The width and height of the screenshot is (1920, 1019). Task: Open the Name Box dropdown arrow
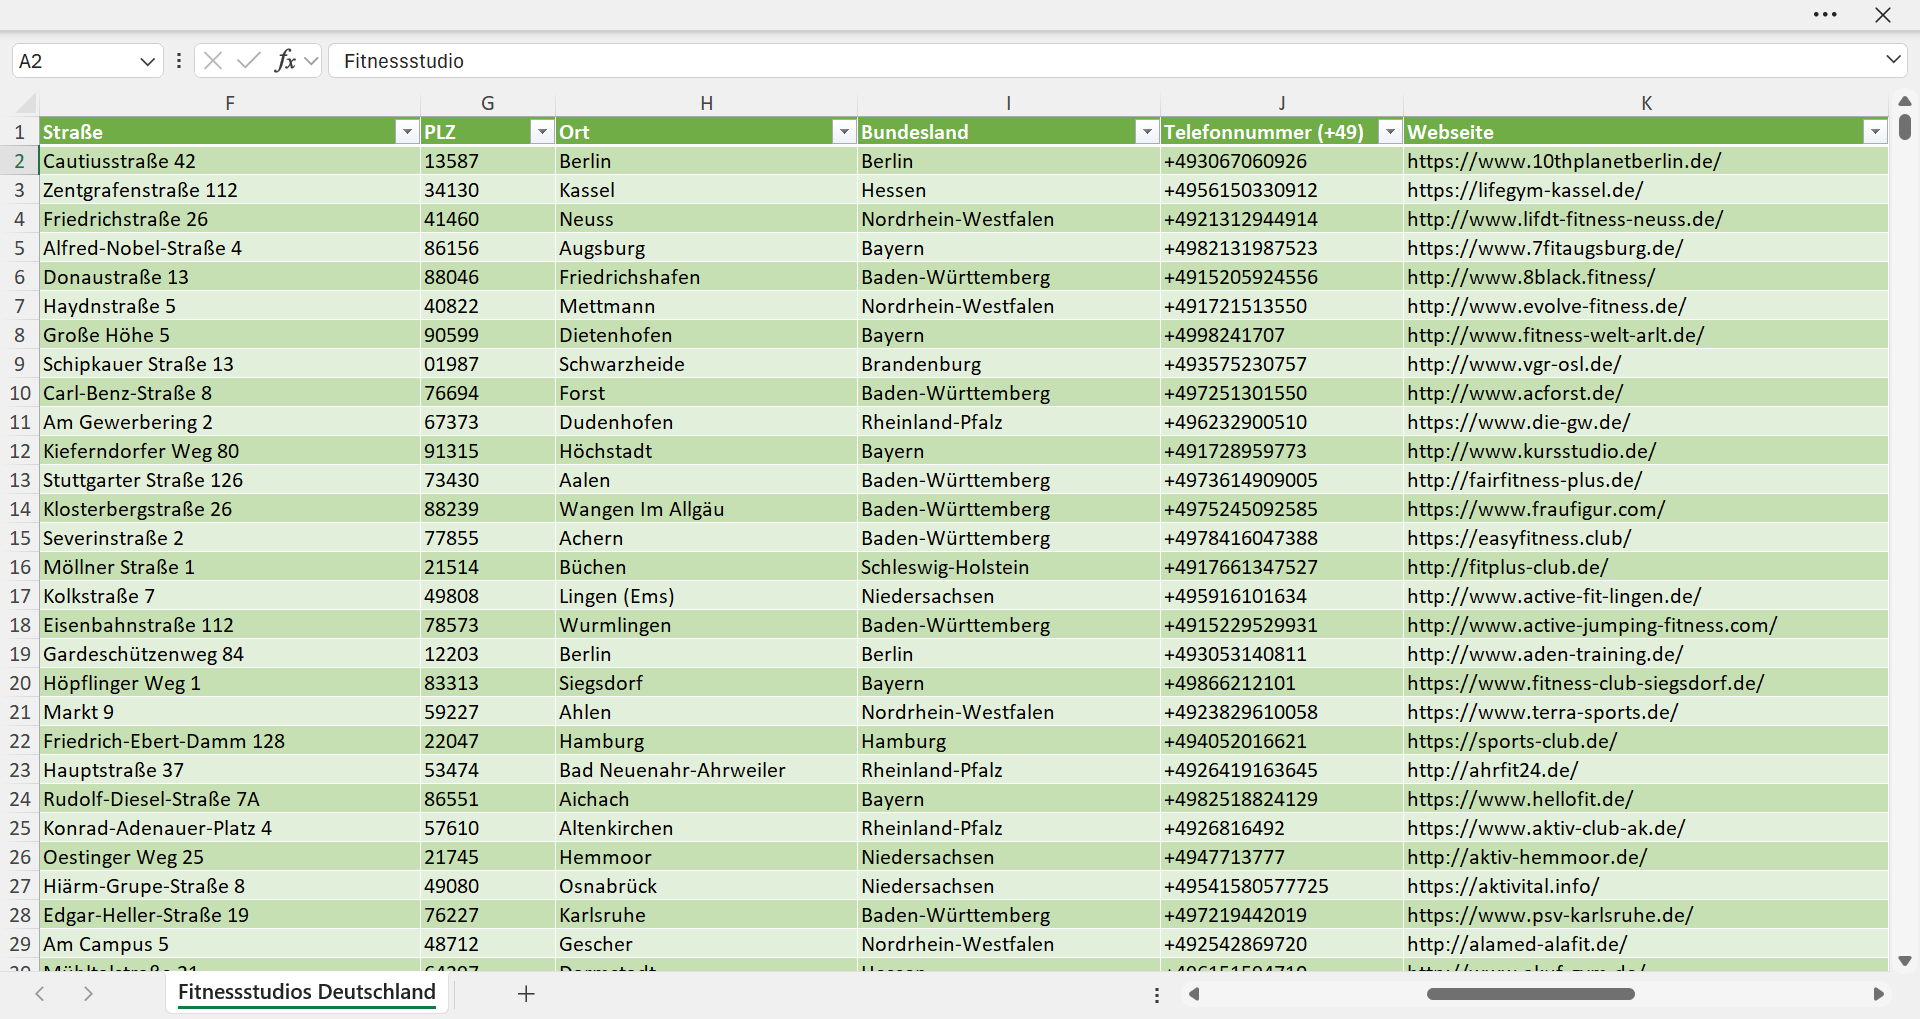tap(147, 61)
